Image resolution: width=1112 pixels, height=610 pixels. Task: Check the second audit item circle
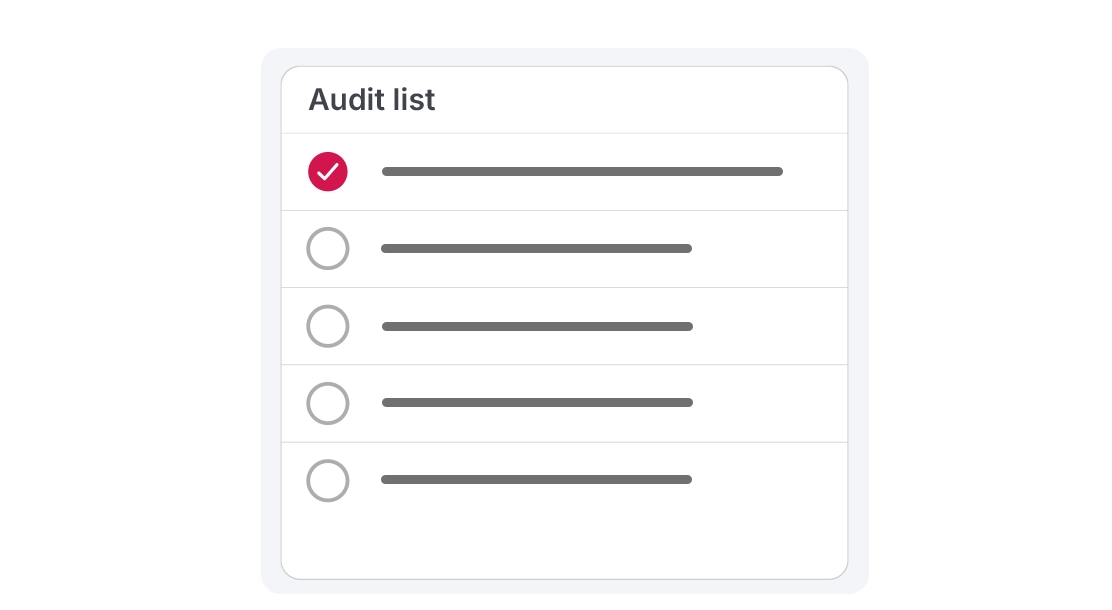[328, 248]
